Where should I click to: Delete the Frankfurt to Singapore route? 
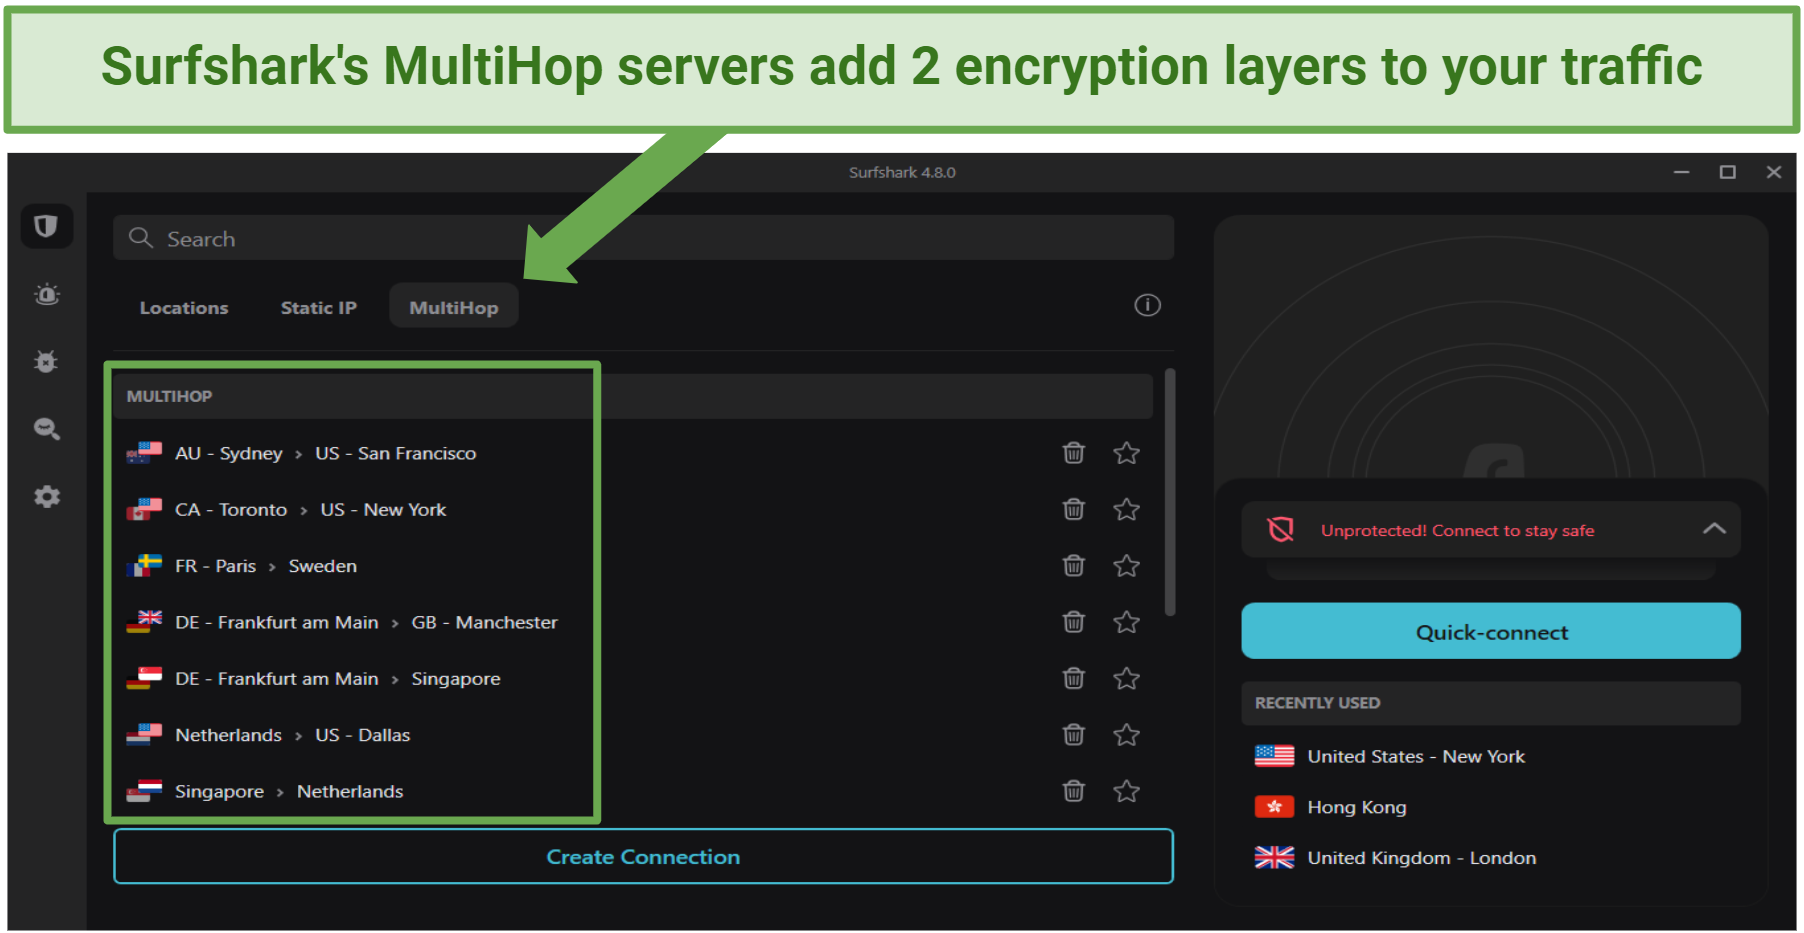tap(1074, 678)
